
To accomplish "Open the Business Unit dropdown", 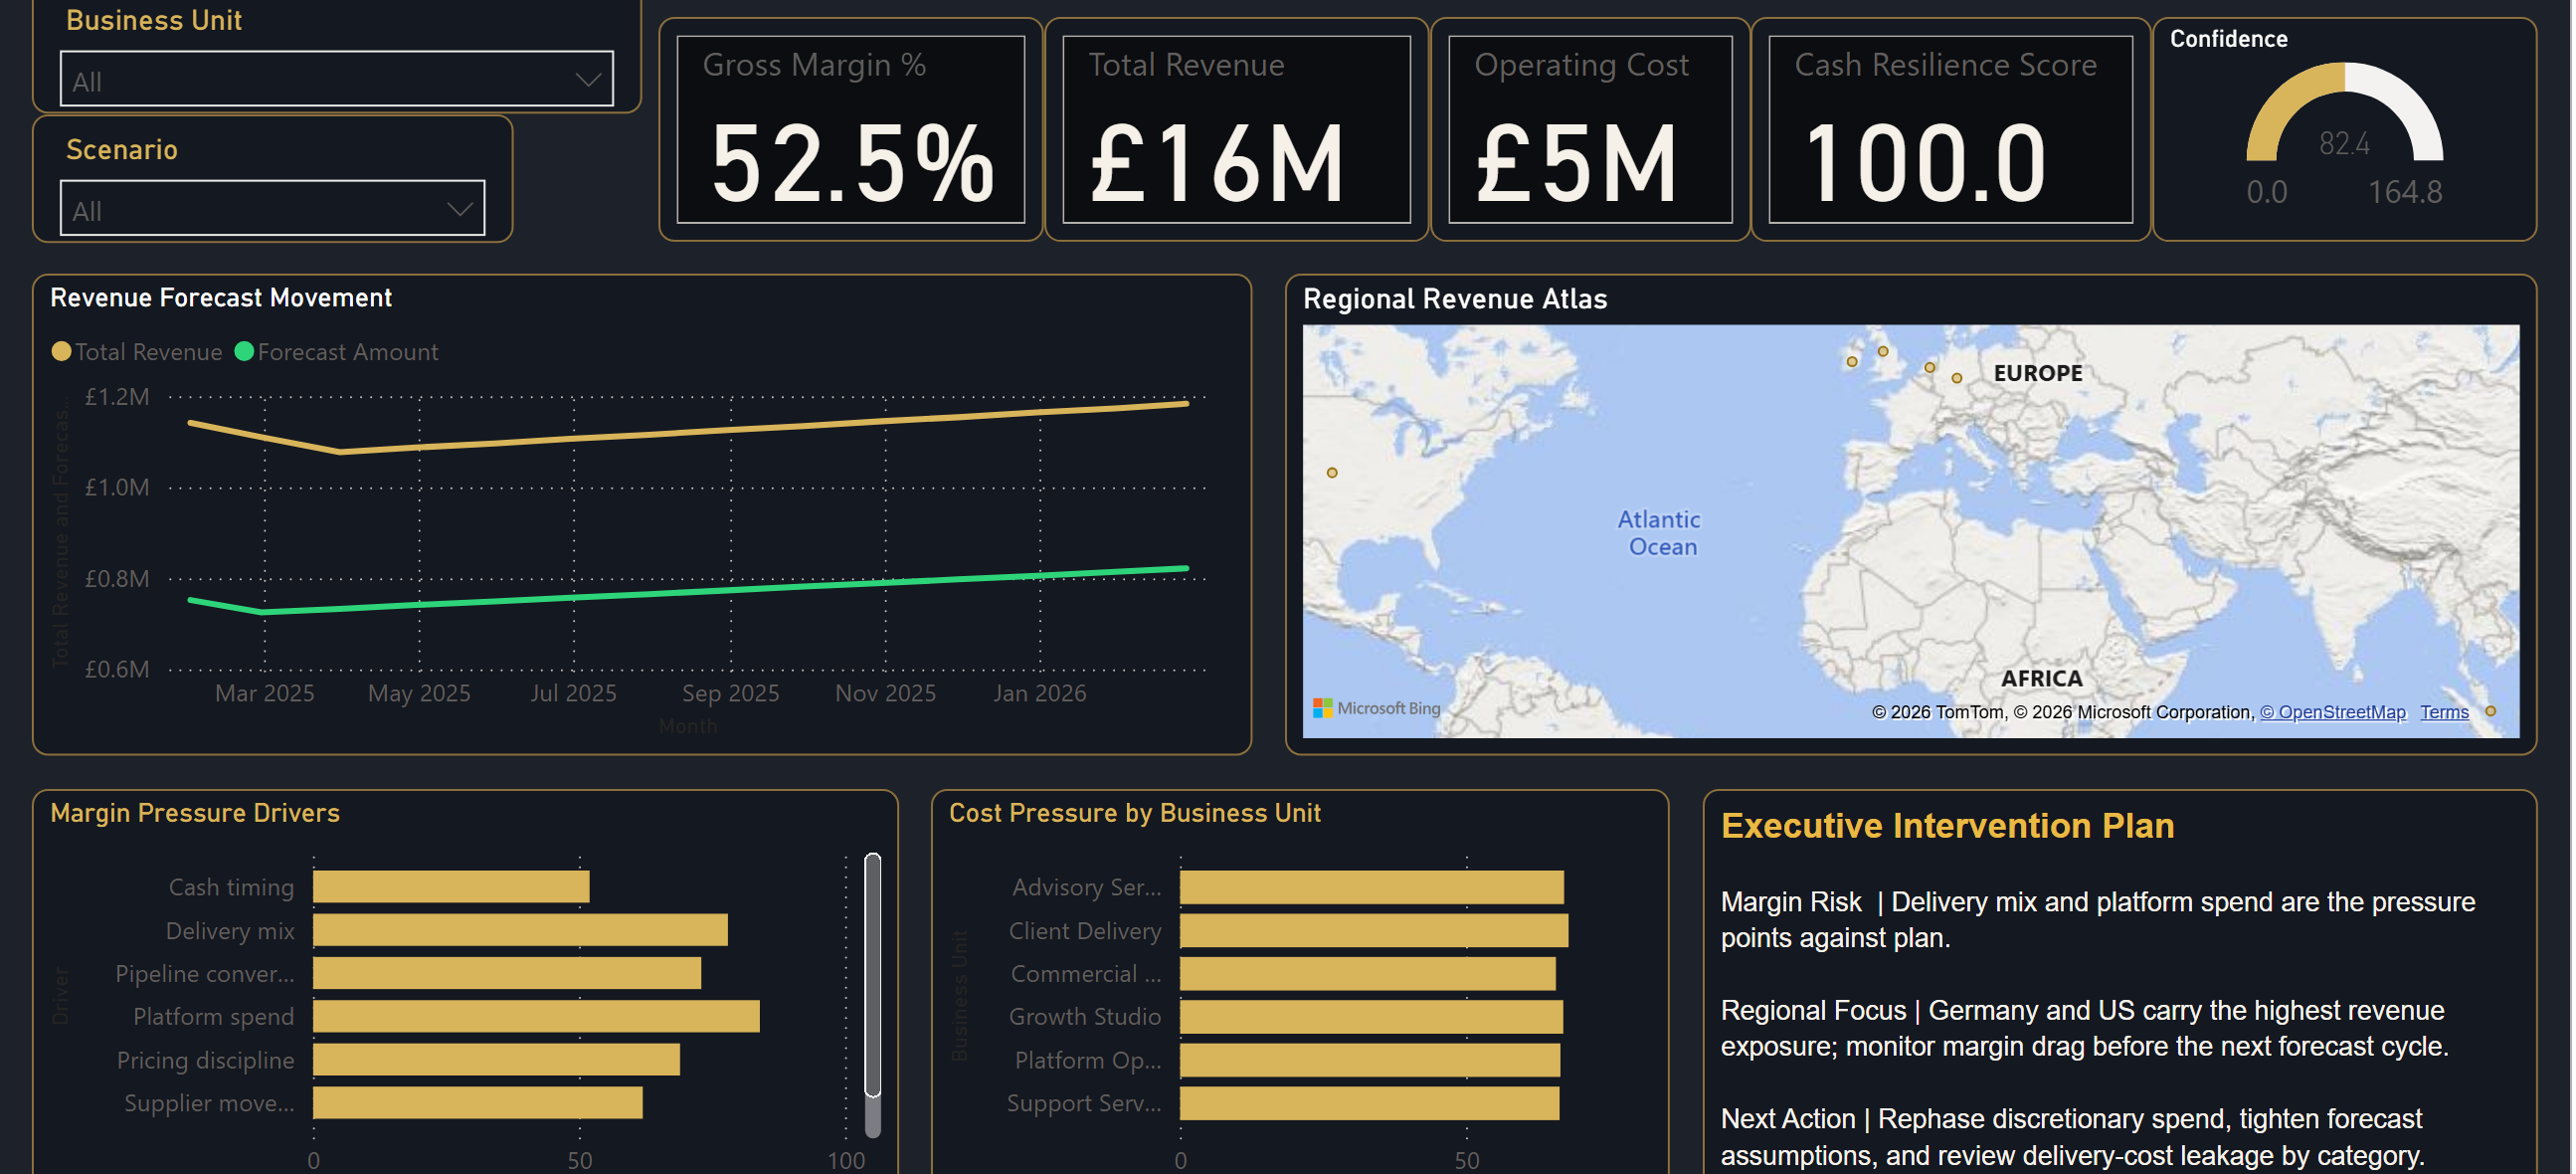I will point(336,79).
